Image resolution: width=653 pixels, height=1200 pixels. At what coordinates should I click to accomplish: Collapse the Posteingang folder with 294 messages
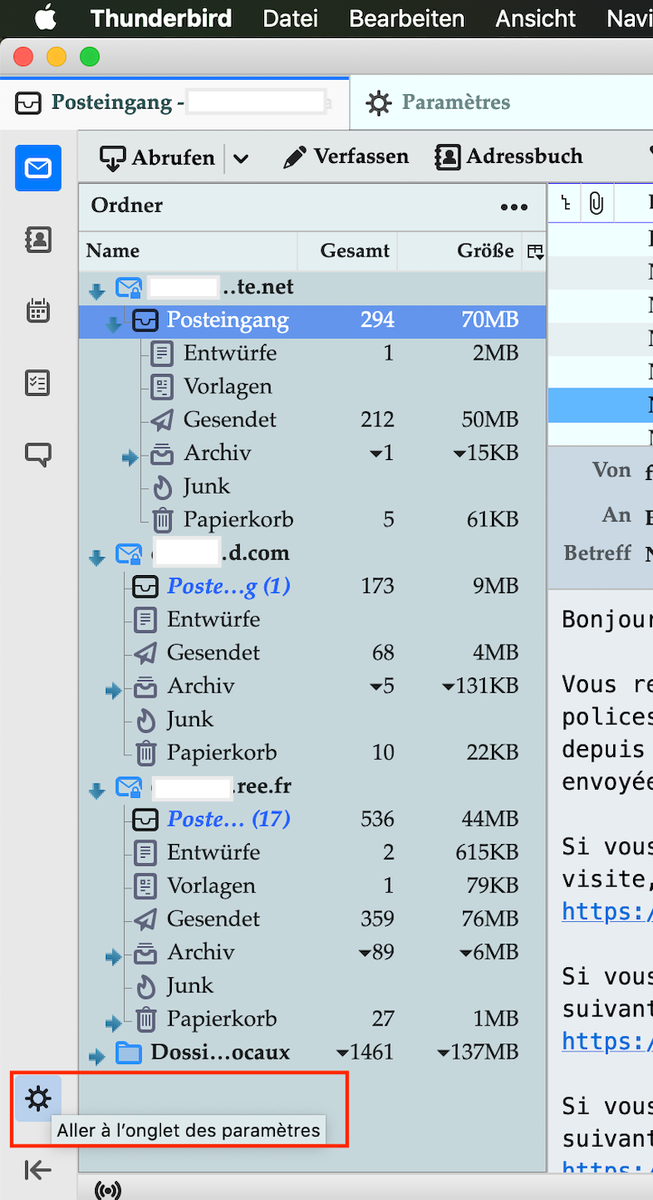pos(113,323)
